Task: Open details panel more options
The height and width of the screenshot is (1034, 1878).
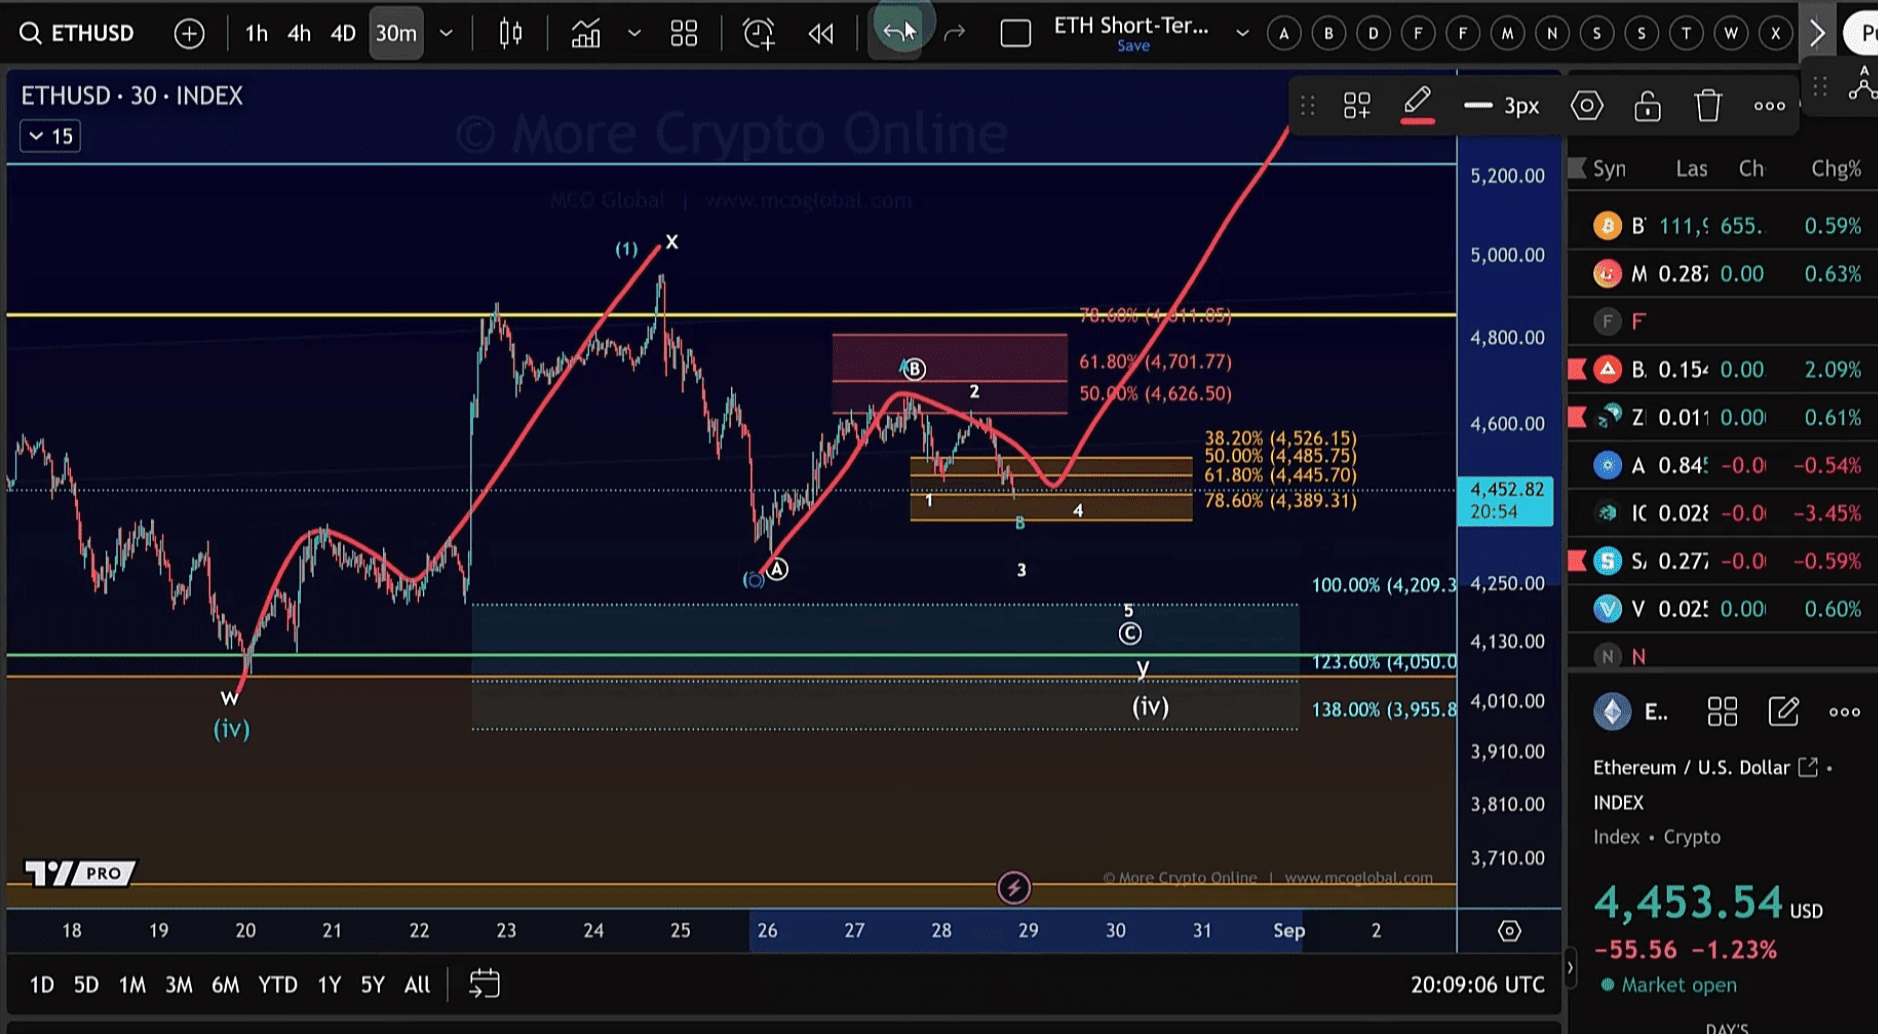Action: click(1845, 712)
